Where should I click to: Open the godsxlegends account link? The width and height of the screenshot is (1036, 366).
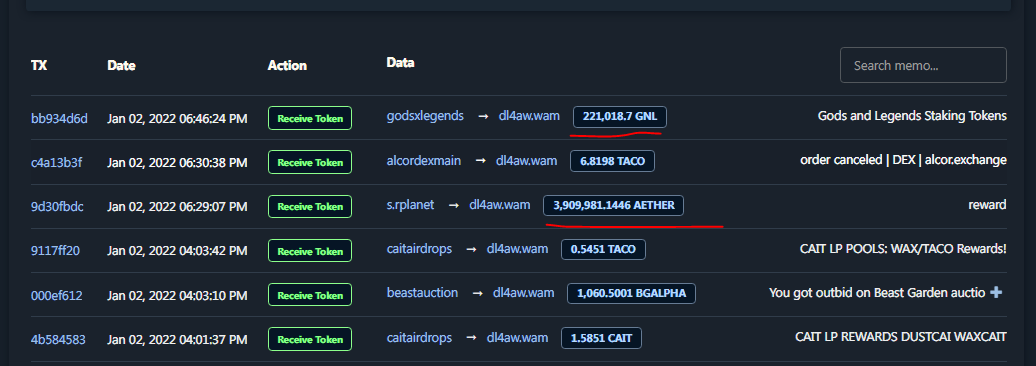425,116
